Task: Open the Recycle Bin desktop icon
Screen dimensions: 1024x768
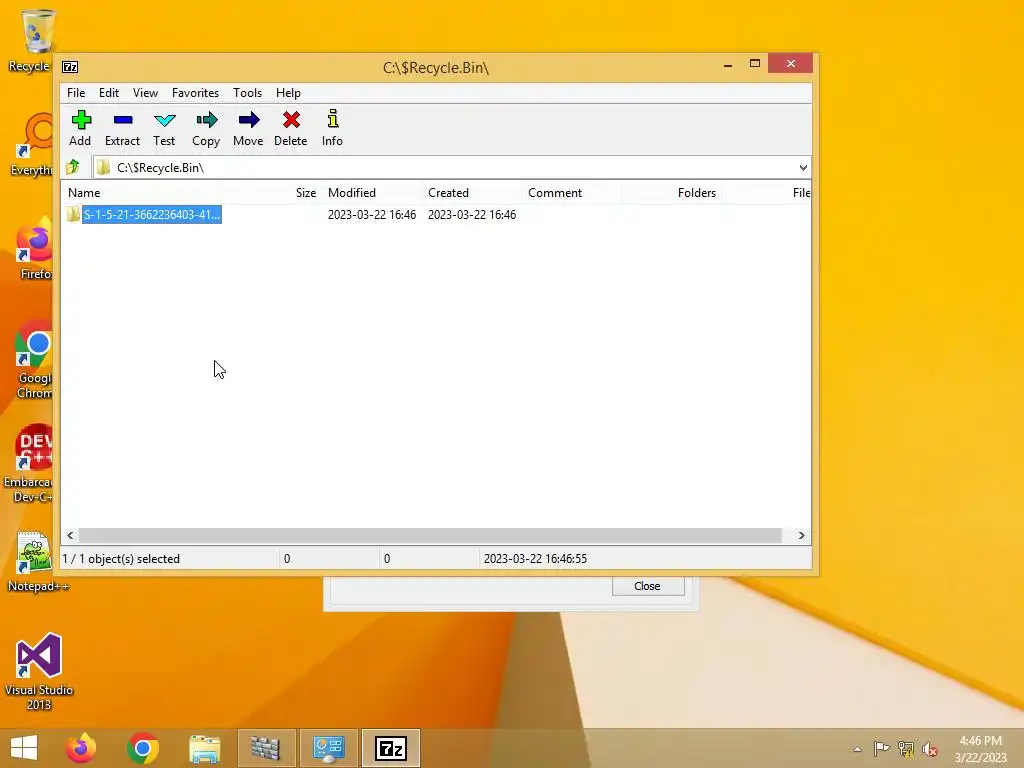Action: pos(31,40)
